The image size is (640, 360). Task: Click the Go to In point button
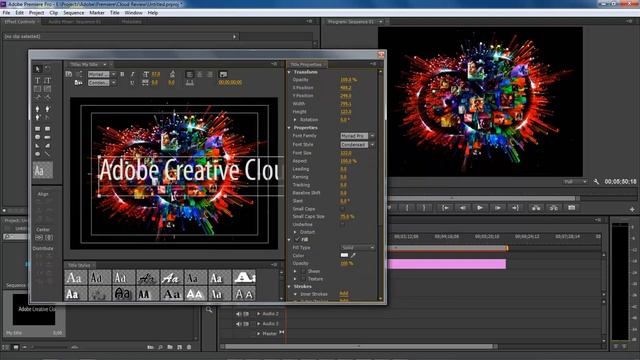445,208
